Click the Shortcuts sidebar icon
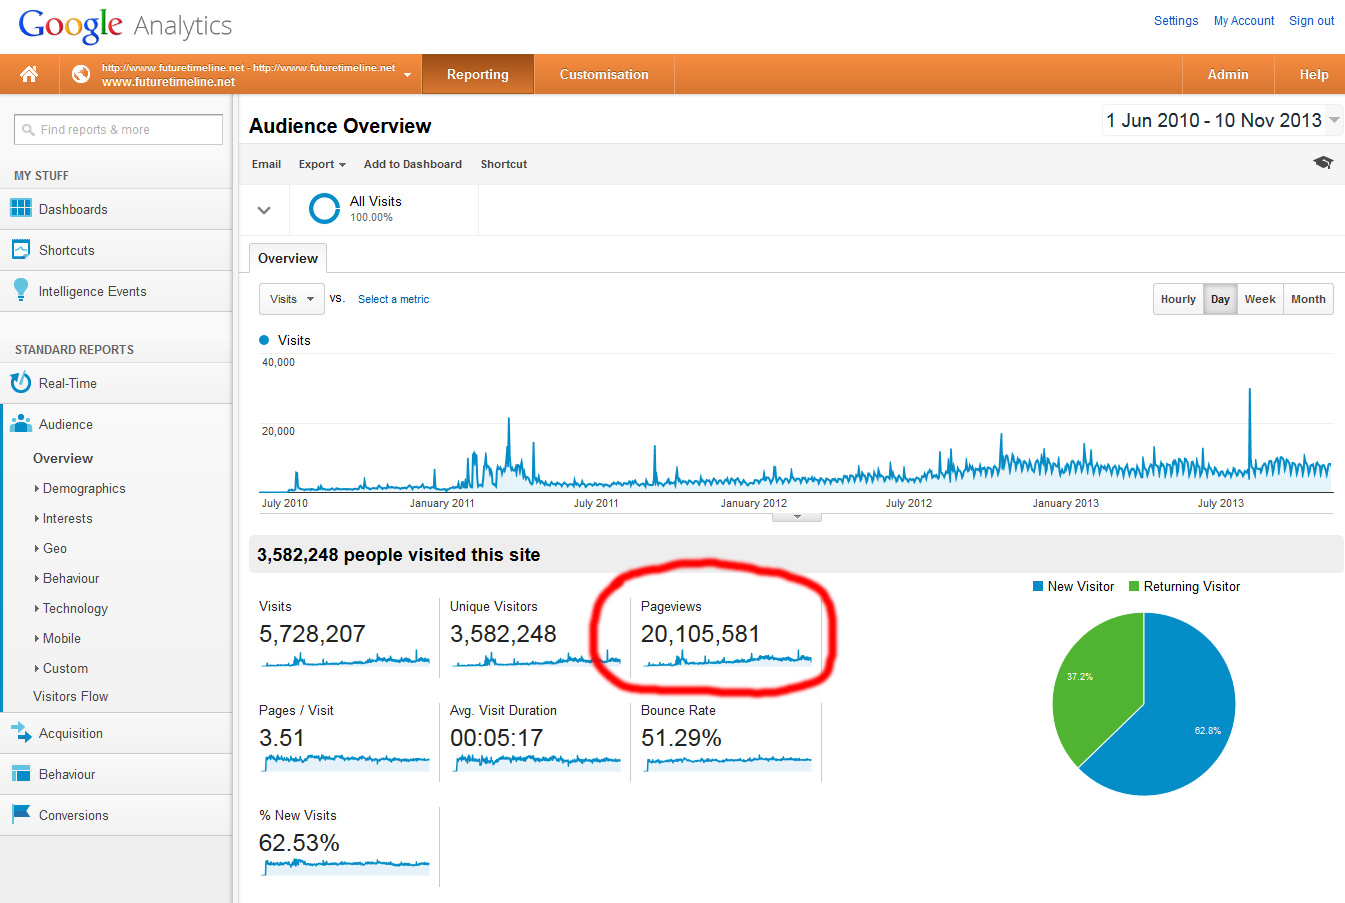The width and height of the screenshot is (1345, 903). click(20, 250)
